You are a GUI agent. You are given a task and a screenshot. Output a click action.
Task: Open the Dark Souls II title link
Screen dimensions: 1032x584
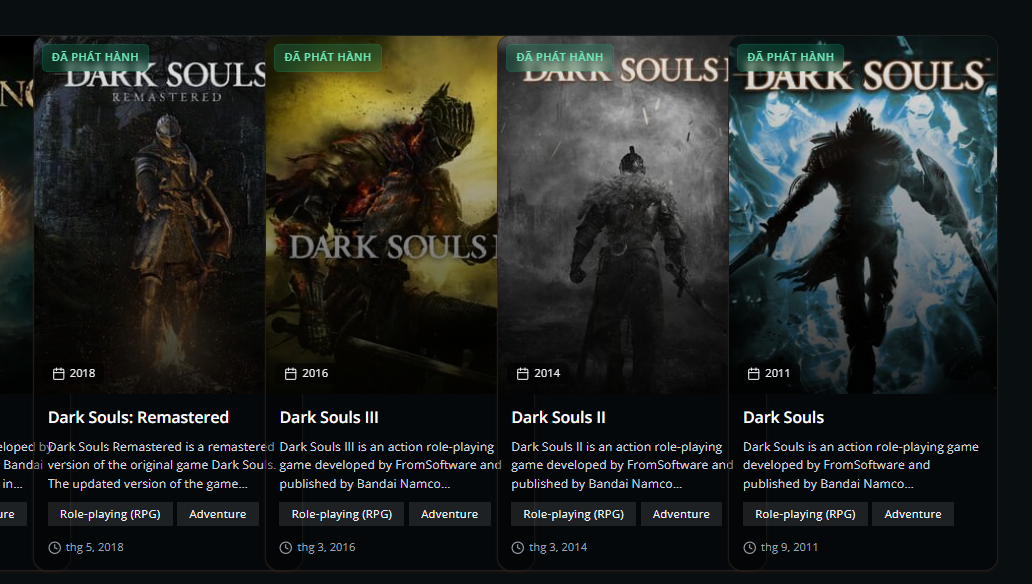(558, 417)
